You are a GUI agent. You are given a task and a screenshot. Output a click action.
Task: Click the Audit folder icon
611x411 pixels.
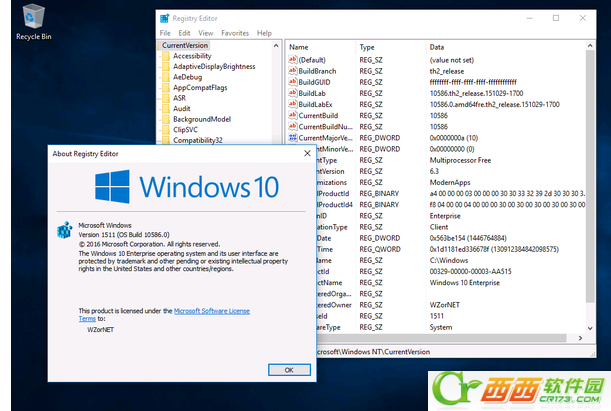(x=166, y=109)
